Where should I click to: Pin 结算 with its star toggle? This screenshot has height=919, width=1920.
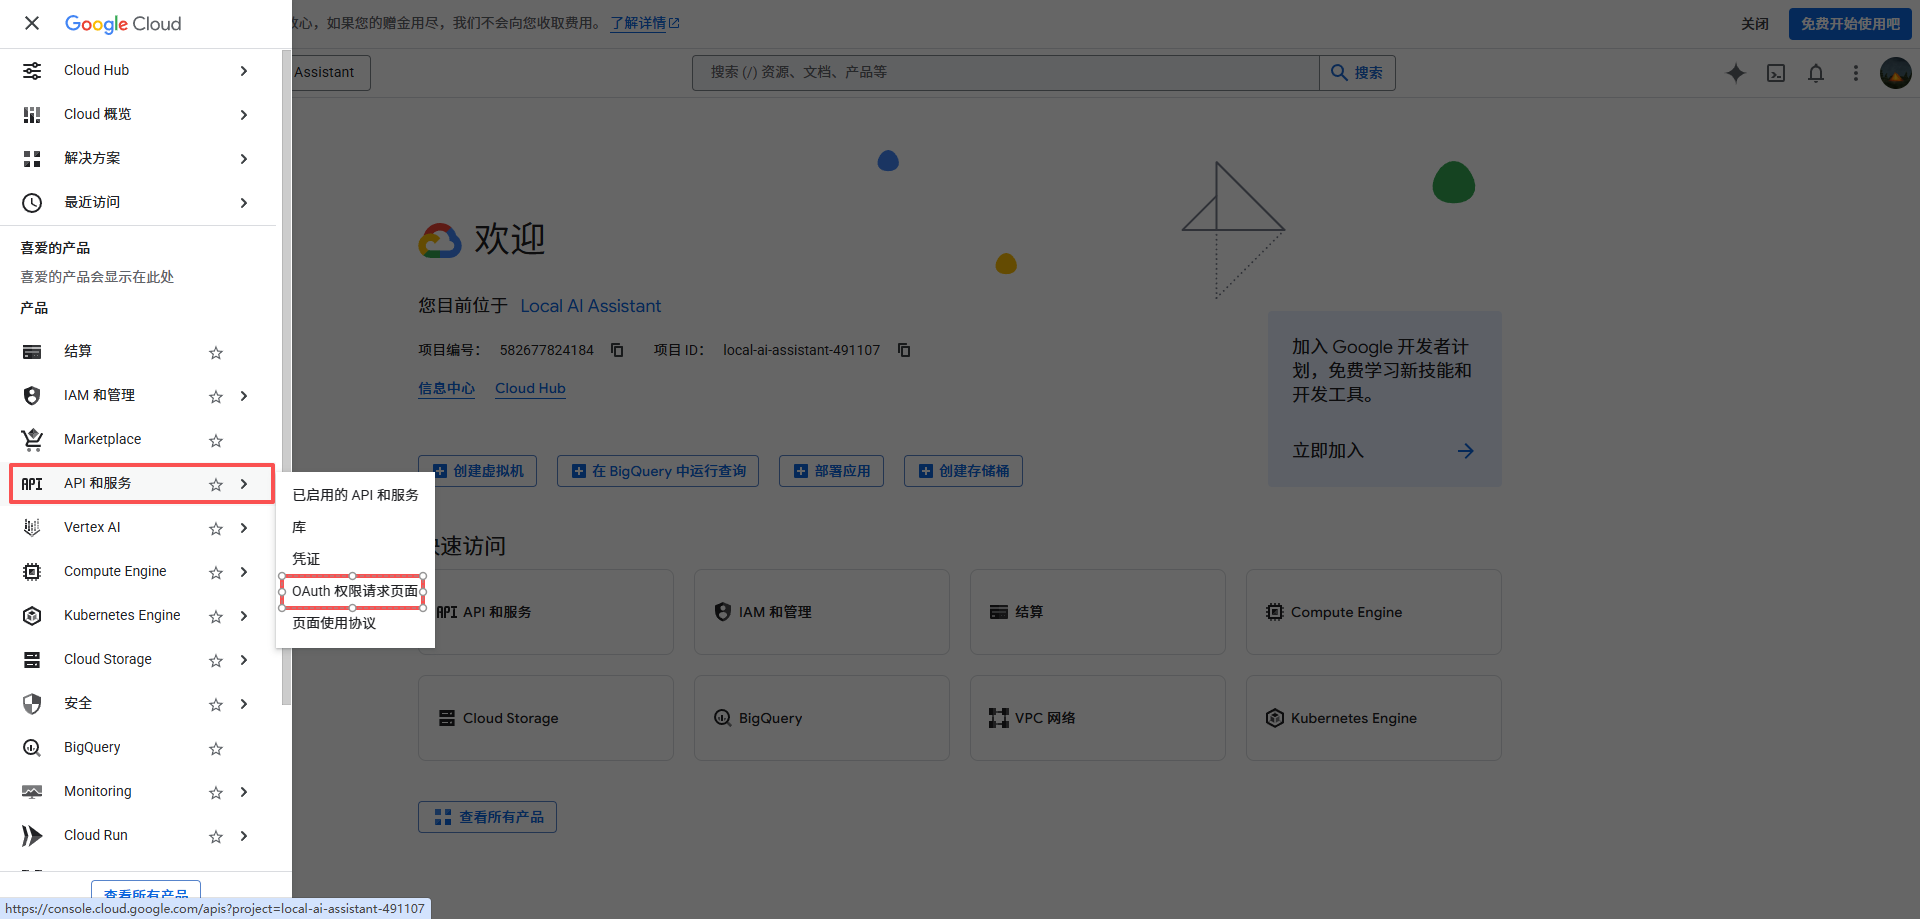[216, 353]
